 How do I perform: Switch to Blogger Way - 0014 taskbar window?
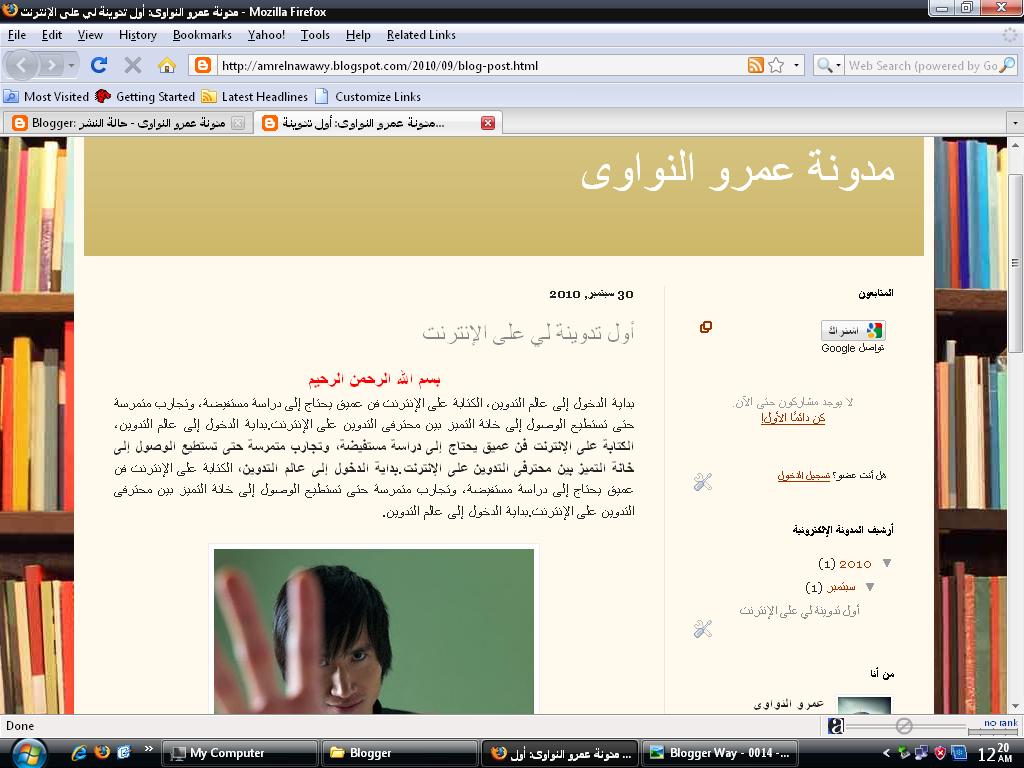coord(722,753)
